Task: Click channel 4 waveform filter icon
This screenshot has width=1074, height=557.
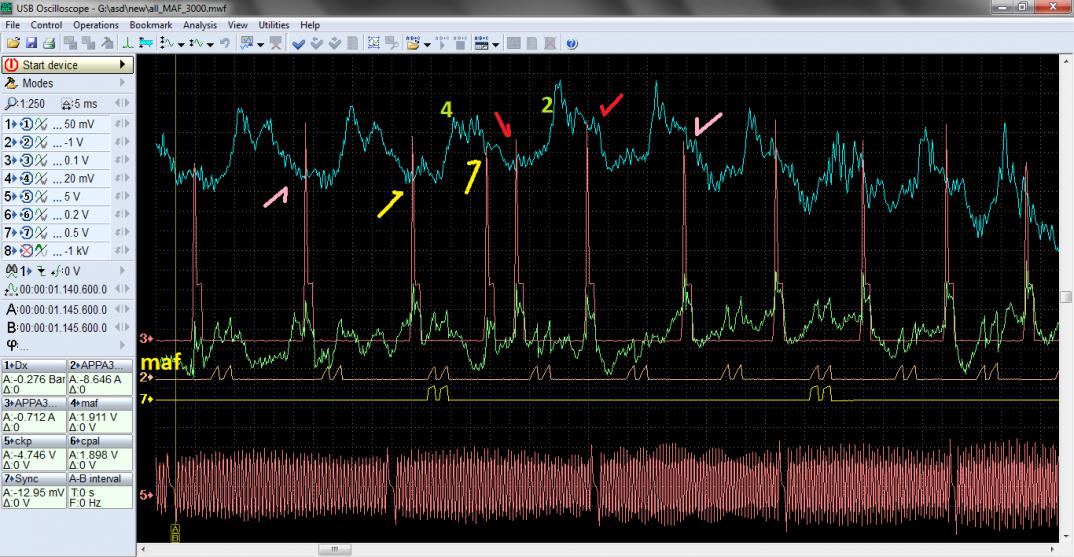Action: click(x=41, y=178)
